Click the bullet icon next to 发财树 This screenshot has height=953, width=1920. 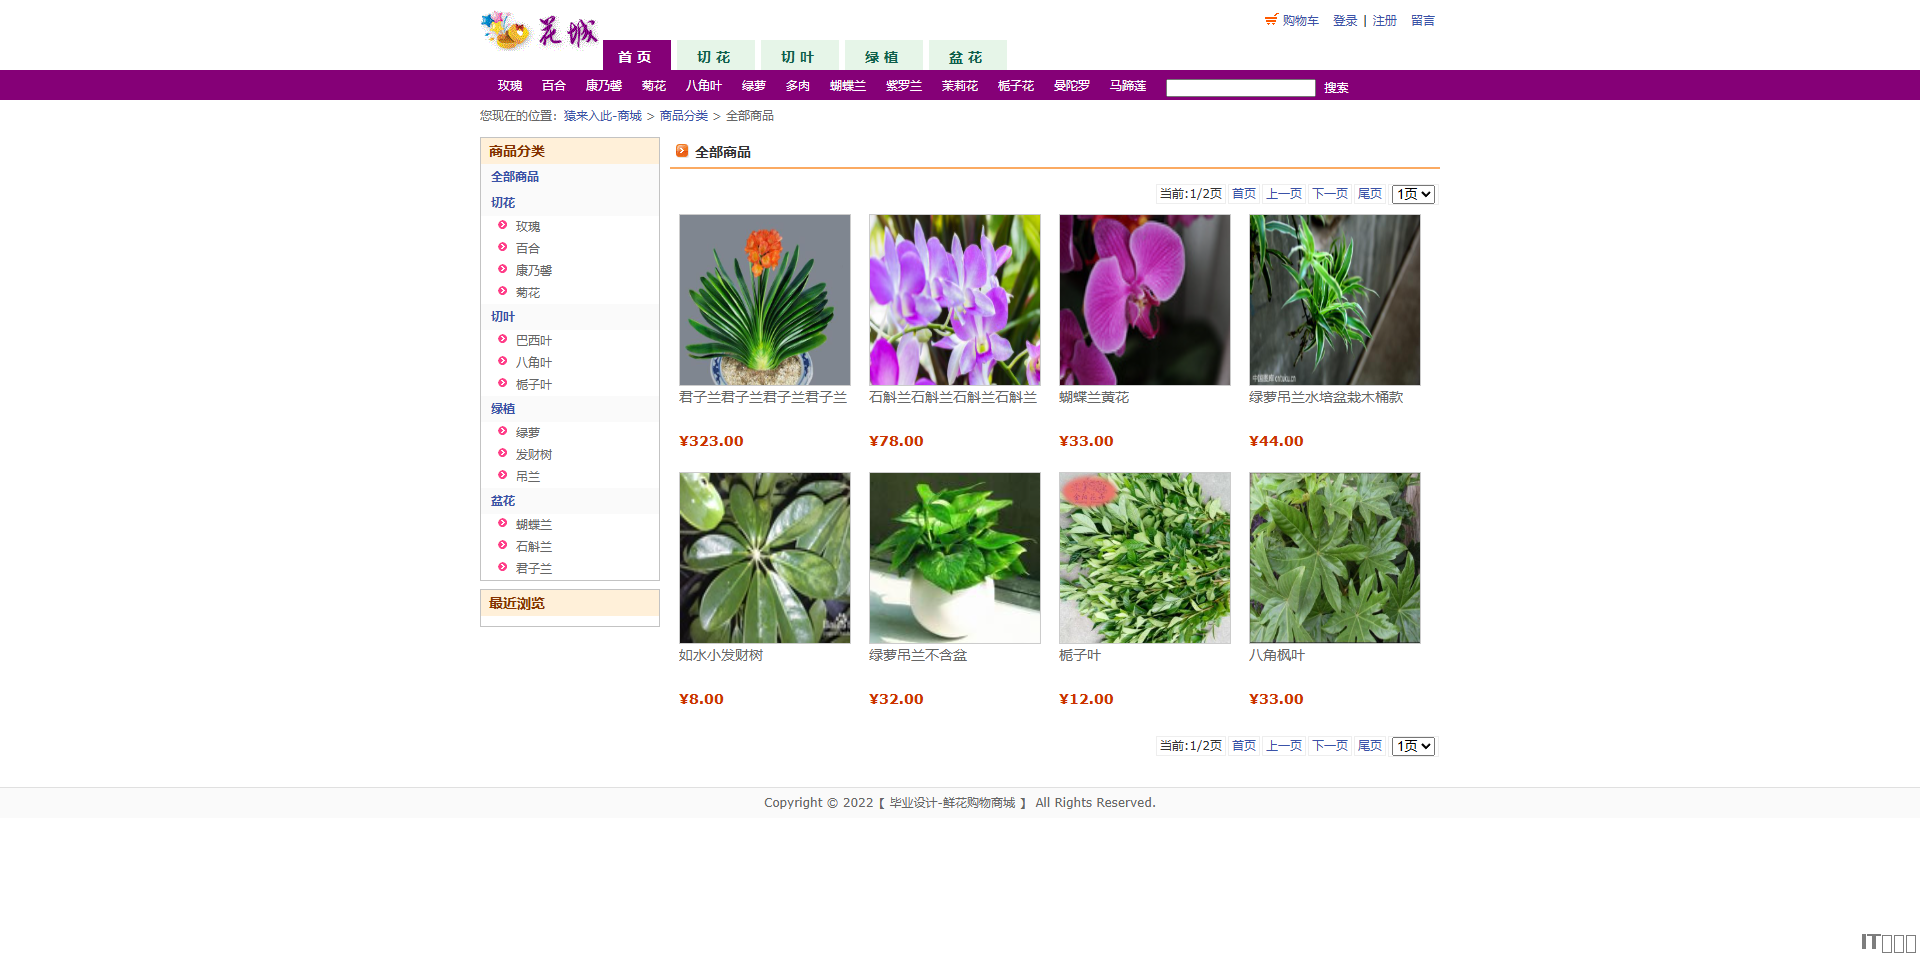point(503,454)
